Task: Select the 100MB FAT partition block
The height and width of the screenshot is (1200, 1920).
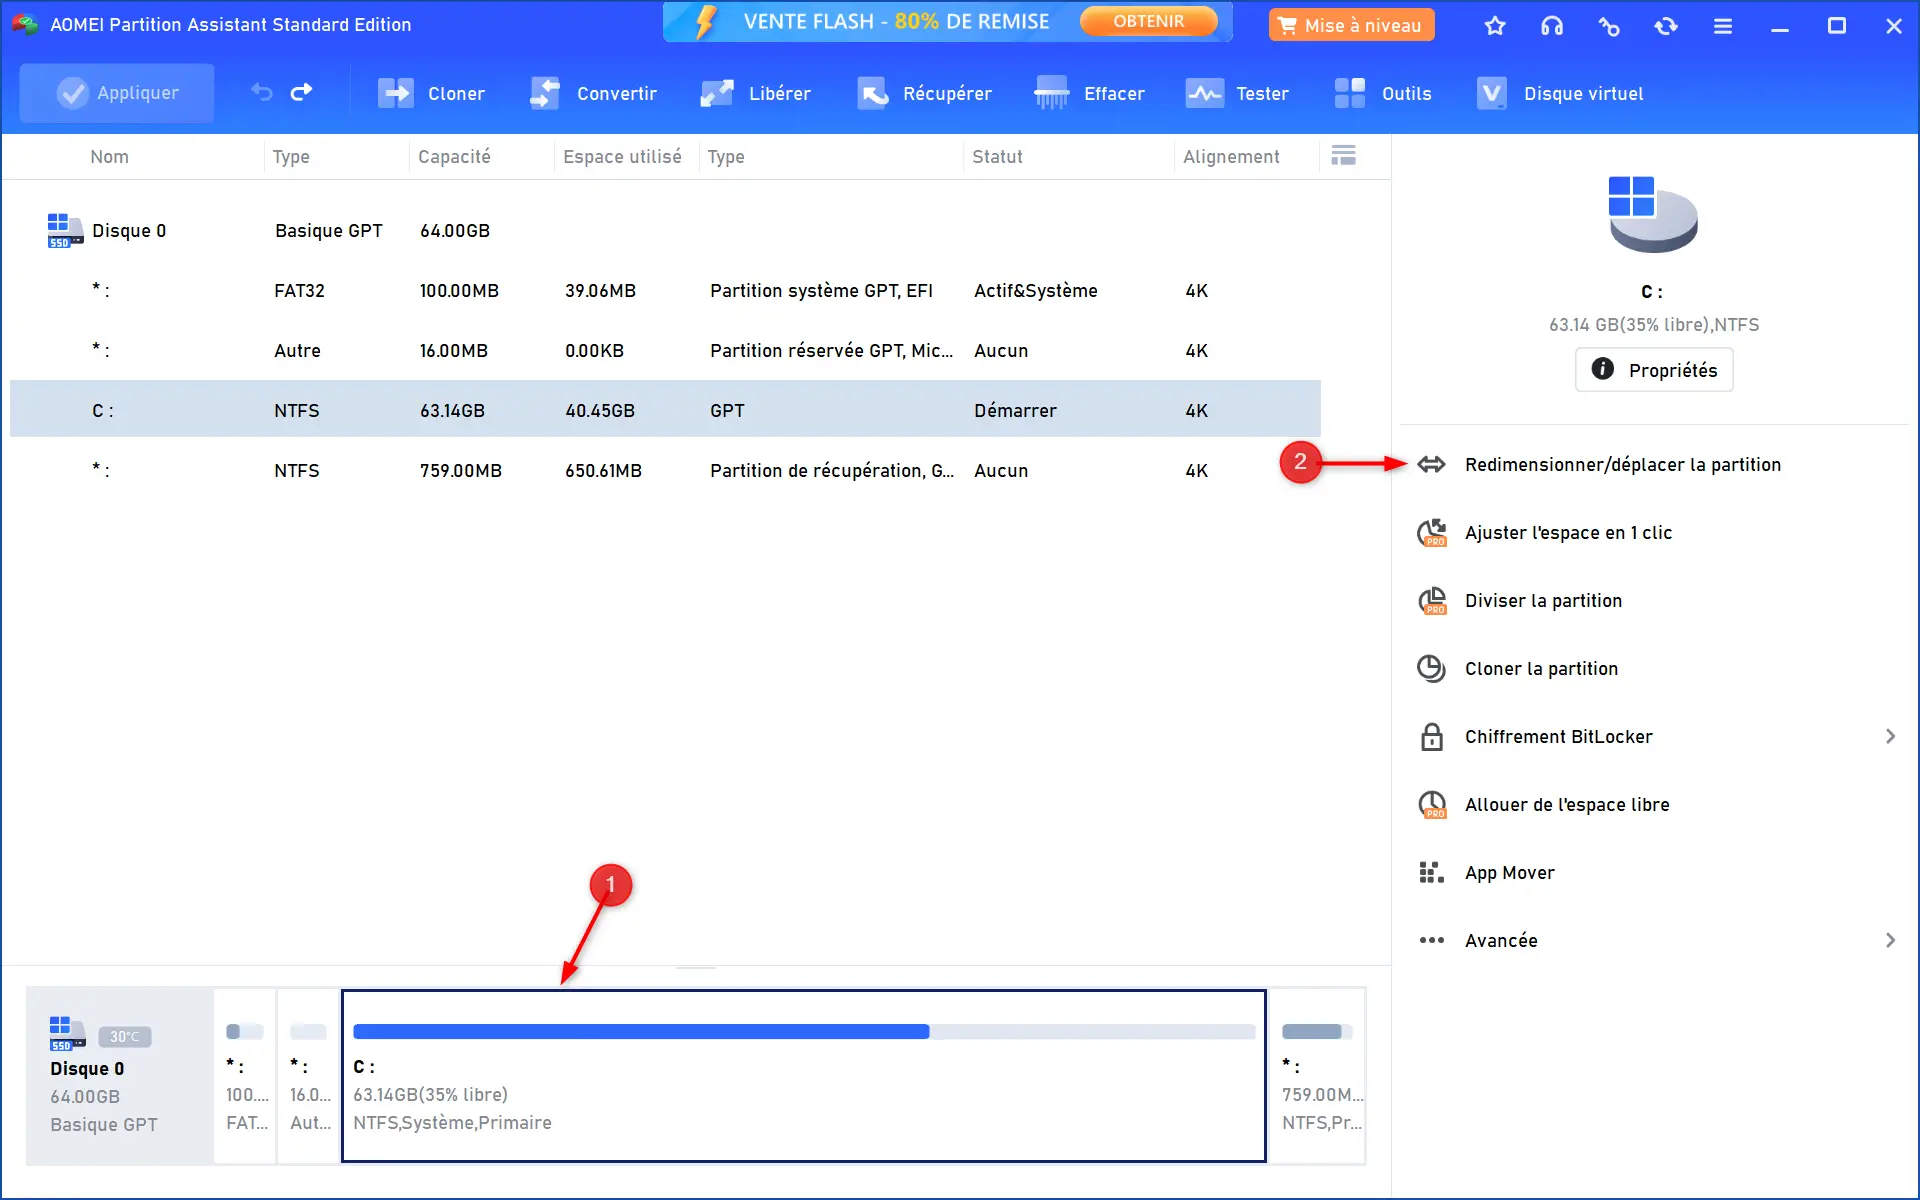Action: [246, 1076]
